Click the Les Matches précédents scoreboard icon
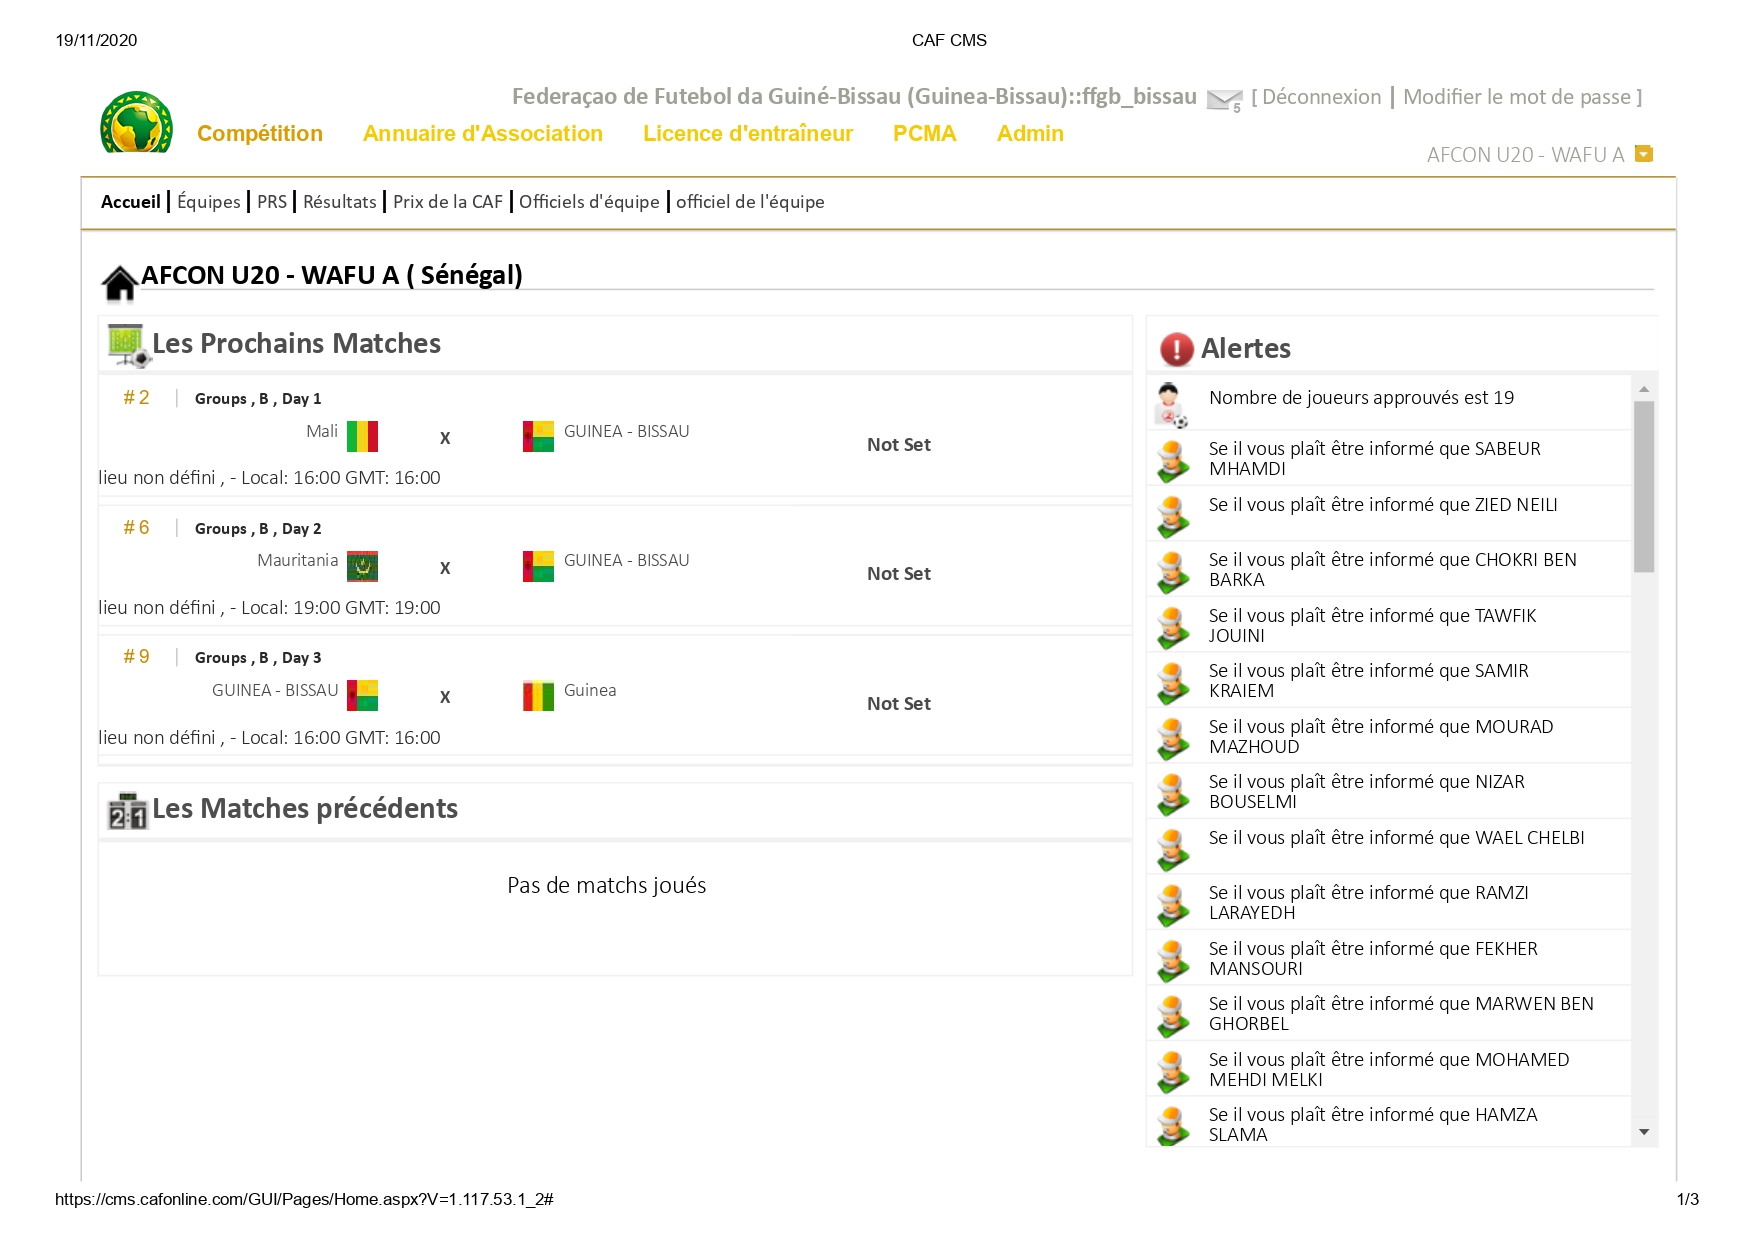This screenshot has width=1754, height=1240. click(127, 811)
